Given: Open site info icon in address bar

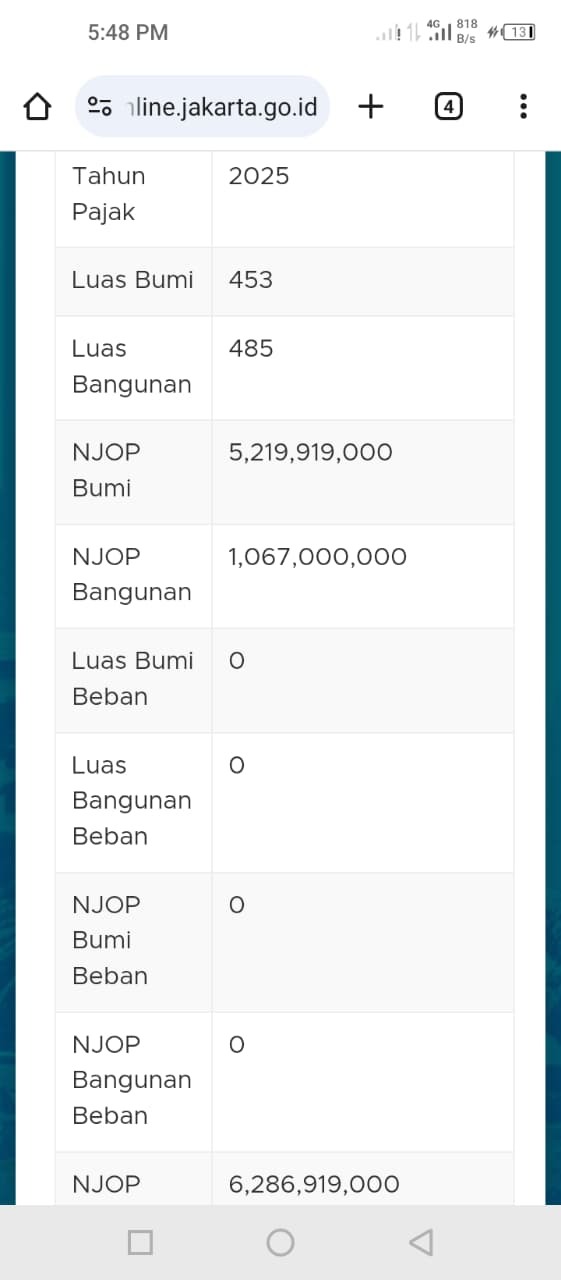Looking at the screenshot, I should pos(100,106).
